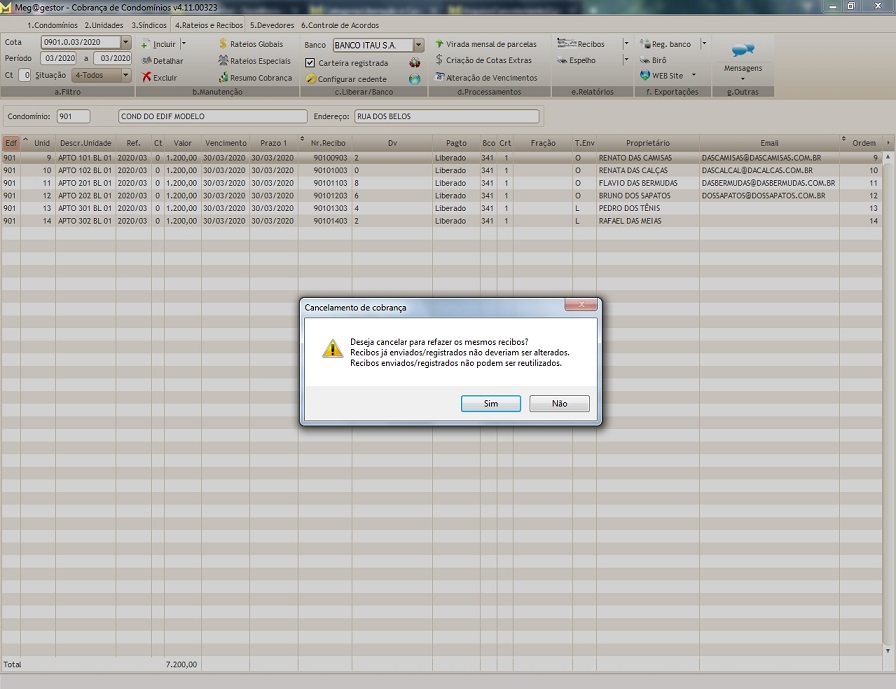Switch to the 5.Devedores tab
Viewport: 896px width, 689px height.
[x=272, y=24]
